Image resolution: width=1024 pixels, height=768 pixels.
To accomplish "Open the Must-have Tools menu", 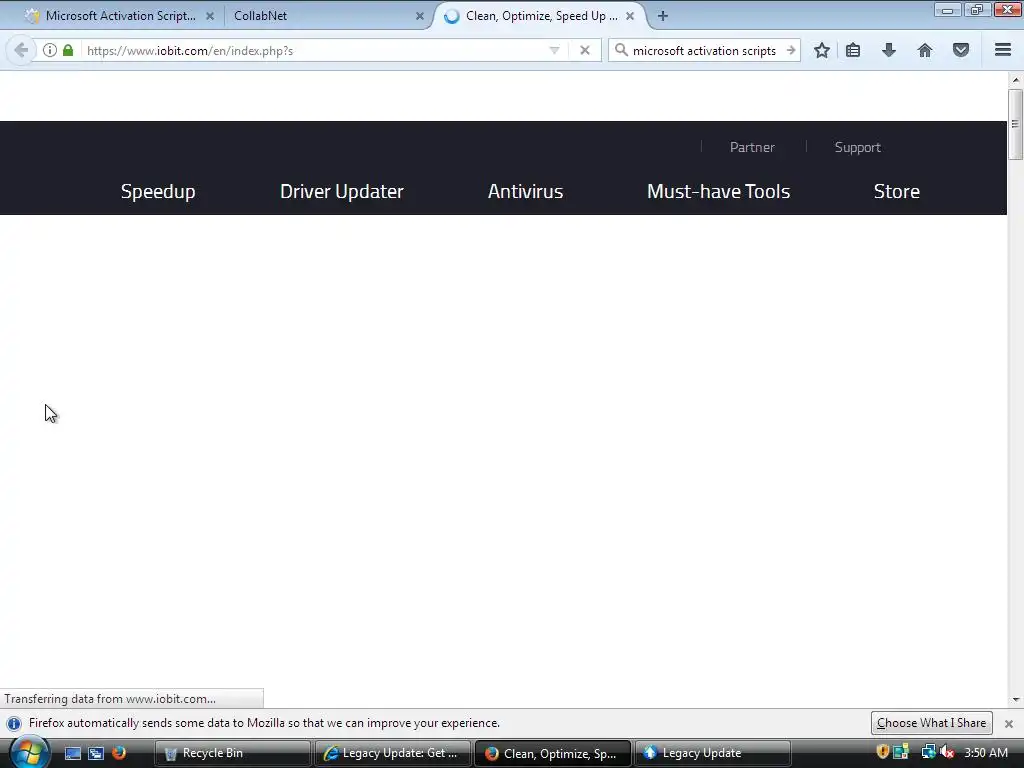I will [718, 191].
